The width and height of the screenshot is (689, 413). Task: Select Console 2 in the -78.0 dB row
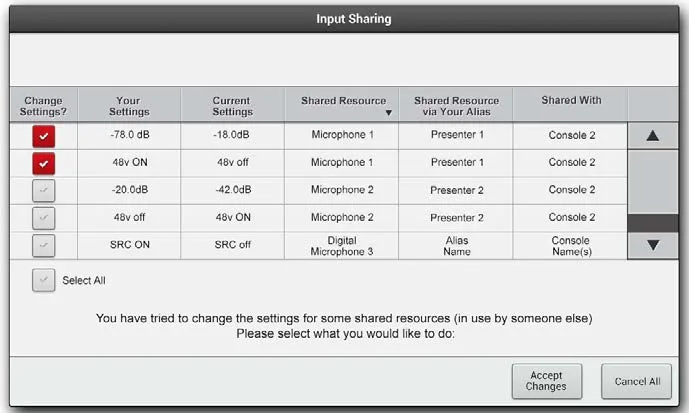click(x=571, y=135)
